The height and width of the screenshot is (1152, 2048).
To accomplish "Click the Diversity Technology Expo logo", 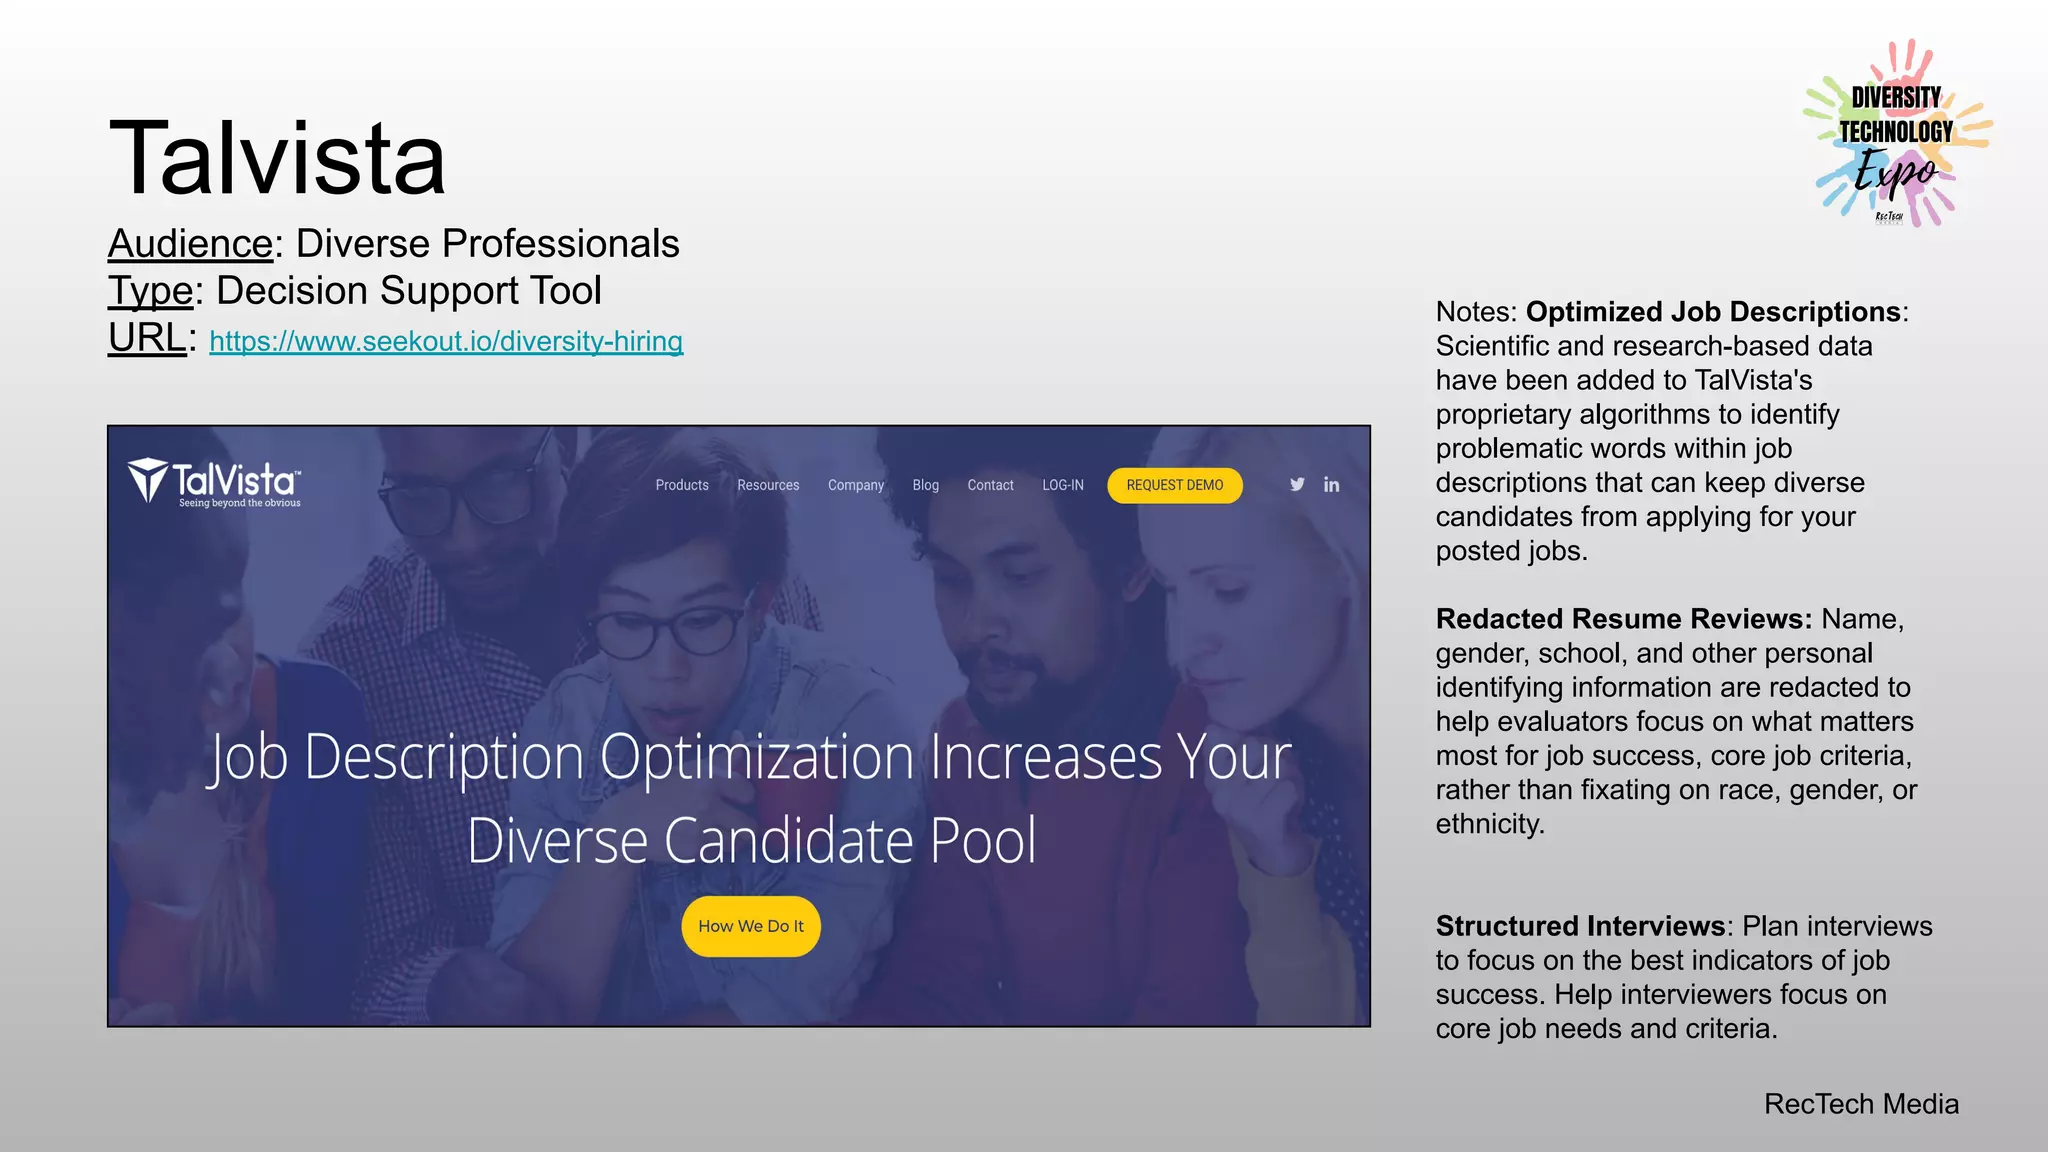I will 1897,133.
